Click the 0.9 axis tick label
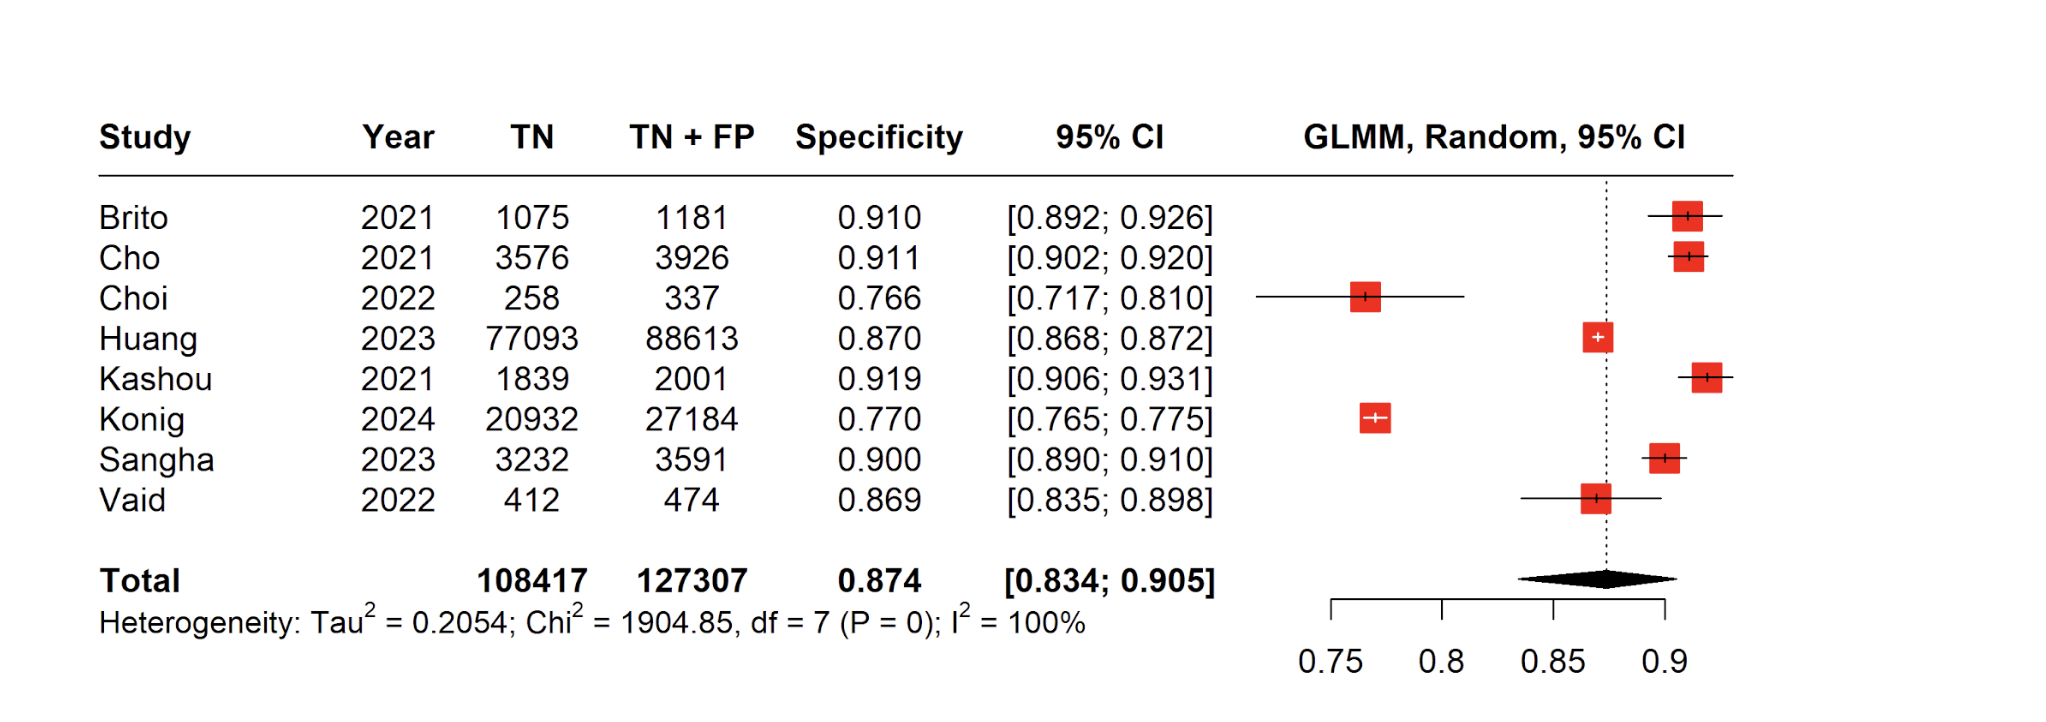This screenshot has height=722, width=2046. [1664, 661]
